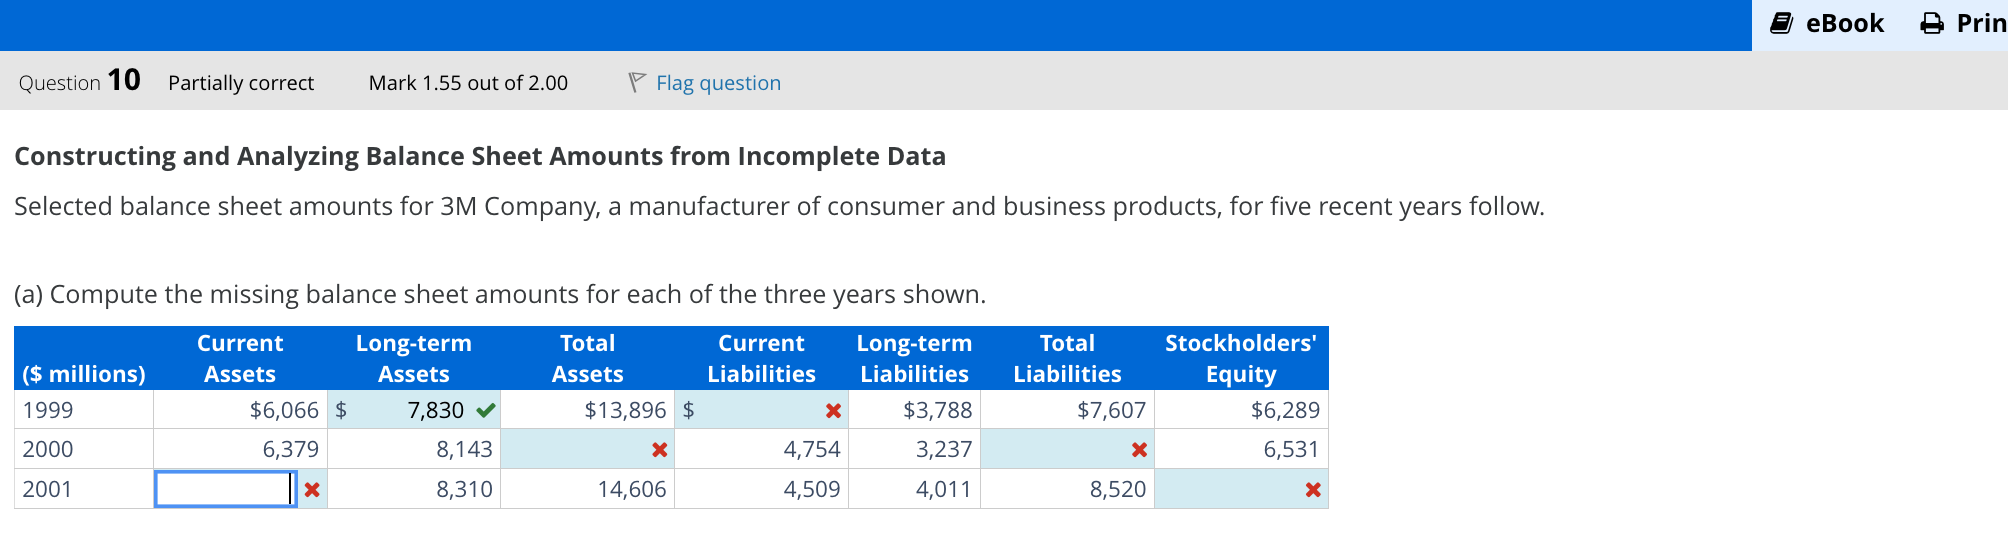Image resolution: width=2008 pixels, height=542 pixels.
Task: Click the eBook book icon
Action: tap(1781, 23)
